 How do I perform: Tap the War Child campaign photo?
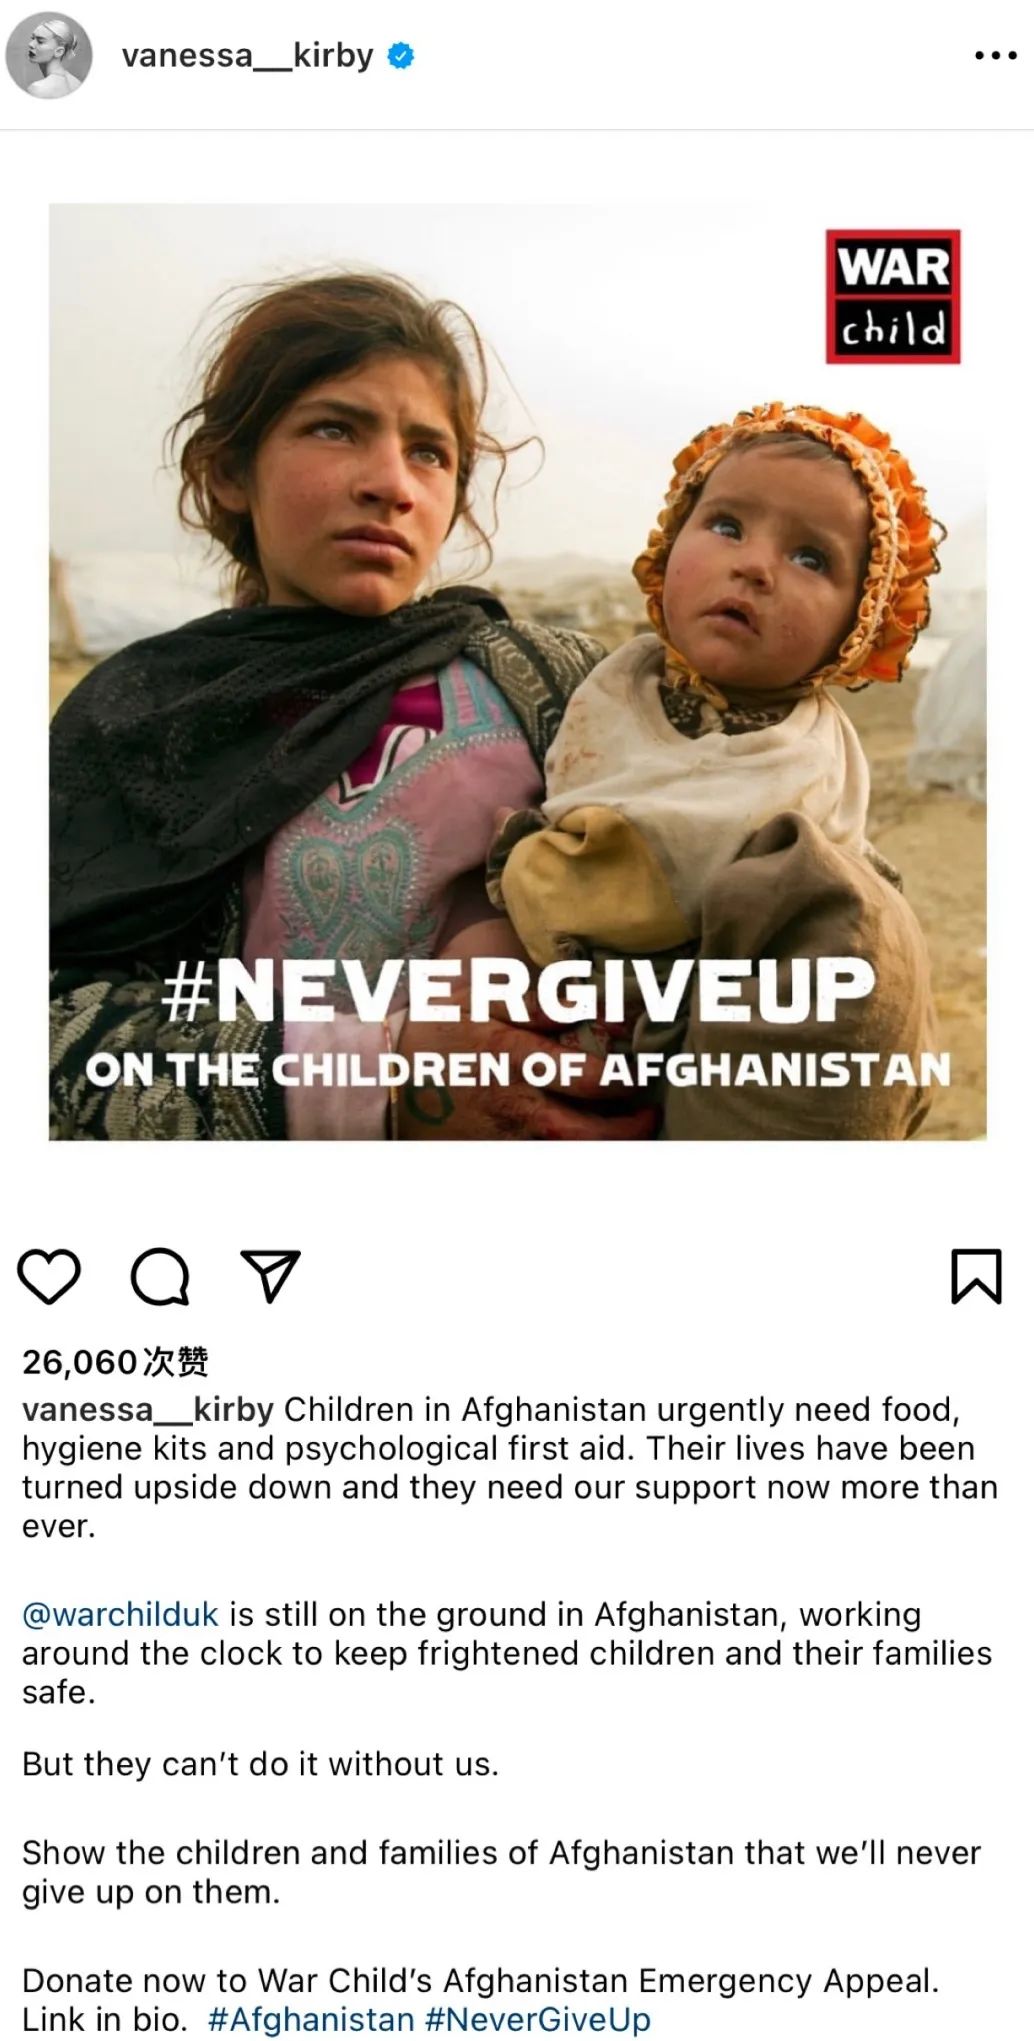click(517, 671)
